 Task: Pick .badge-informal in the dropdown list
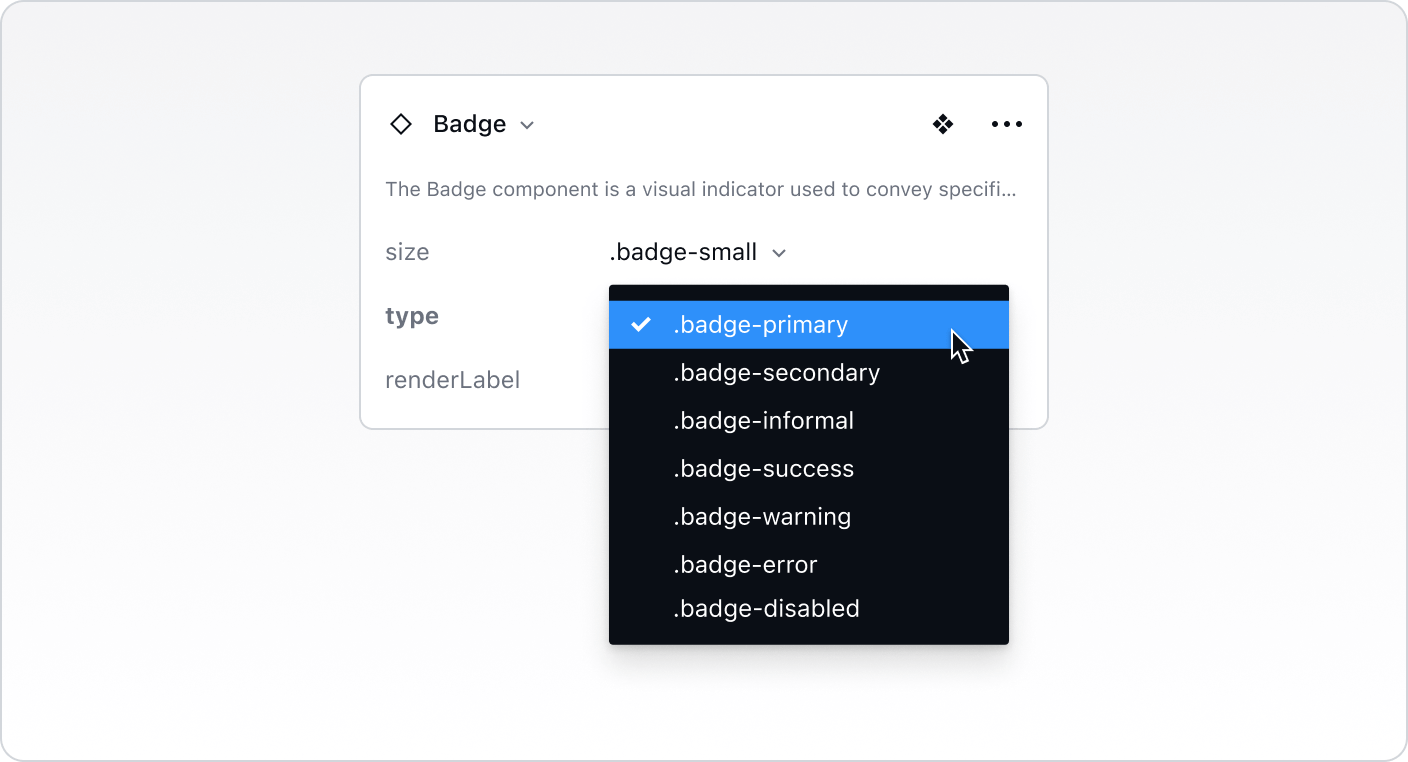(x=763, y=421)
